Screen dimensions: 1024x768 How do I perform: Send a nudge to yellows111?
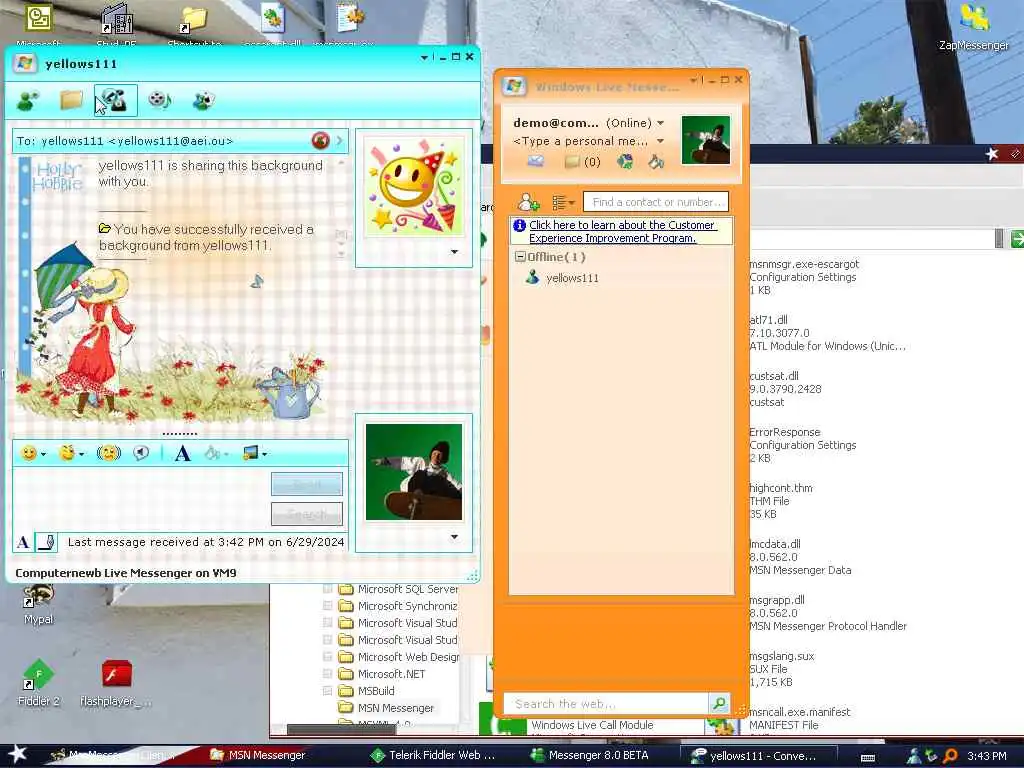click(108, 453)
